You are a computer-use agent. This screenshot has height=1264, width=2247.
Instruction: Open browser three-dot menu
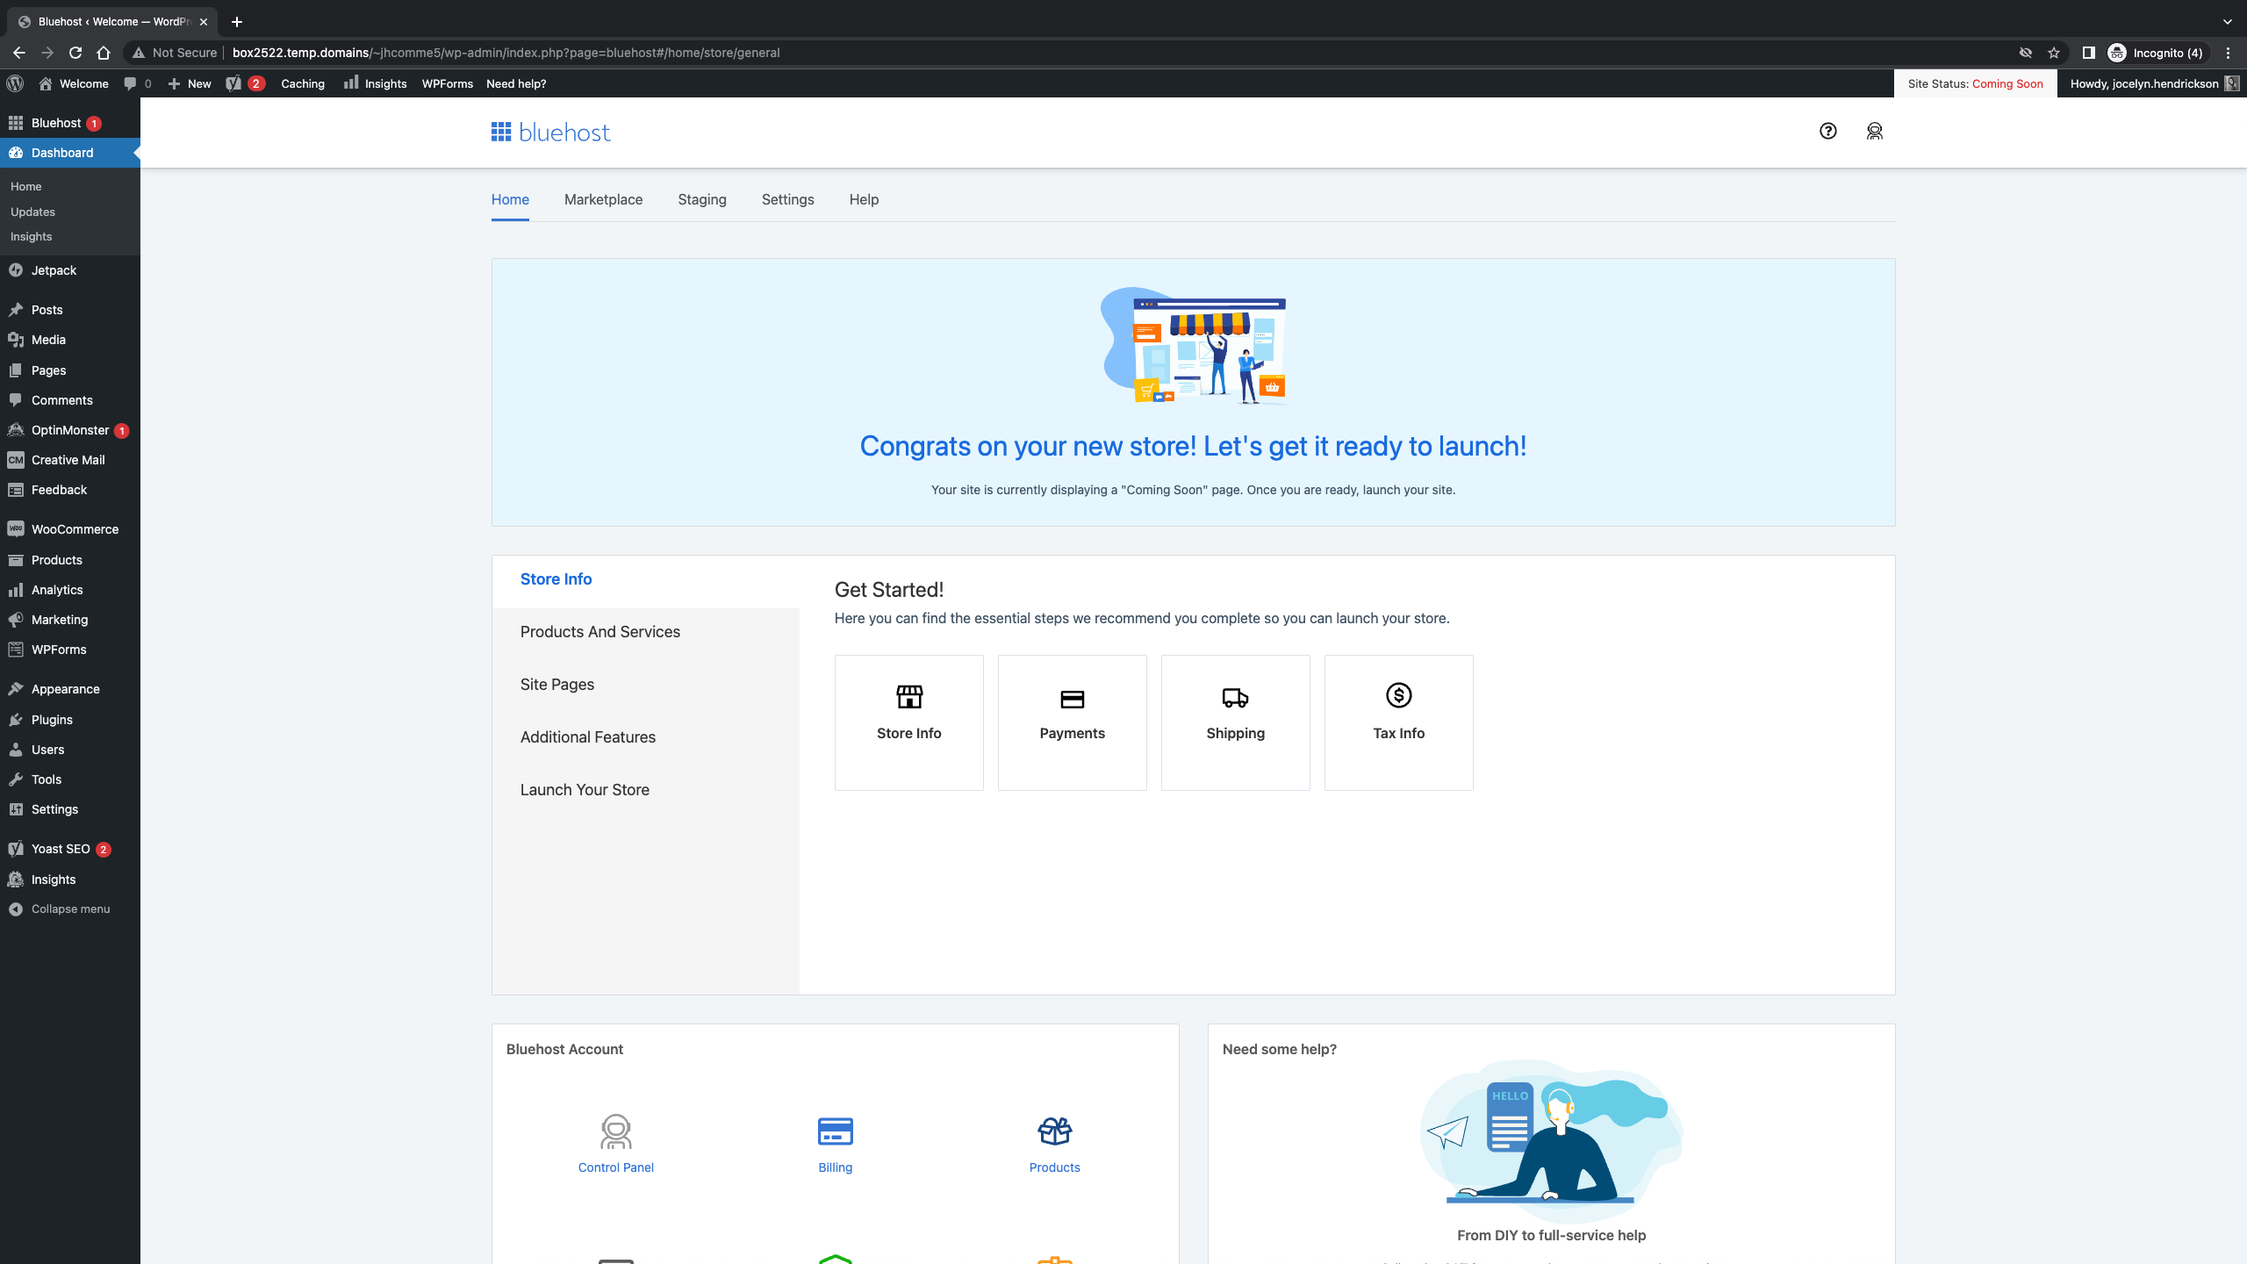tap(2228, 52)
